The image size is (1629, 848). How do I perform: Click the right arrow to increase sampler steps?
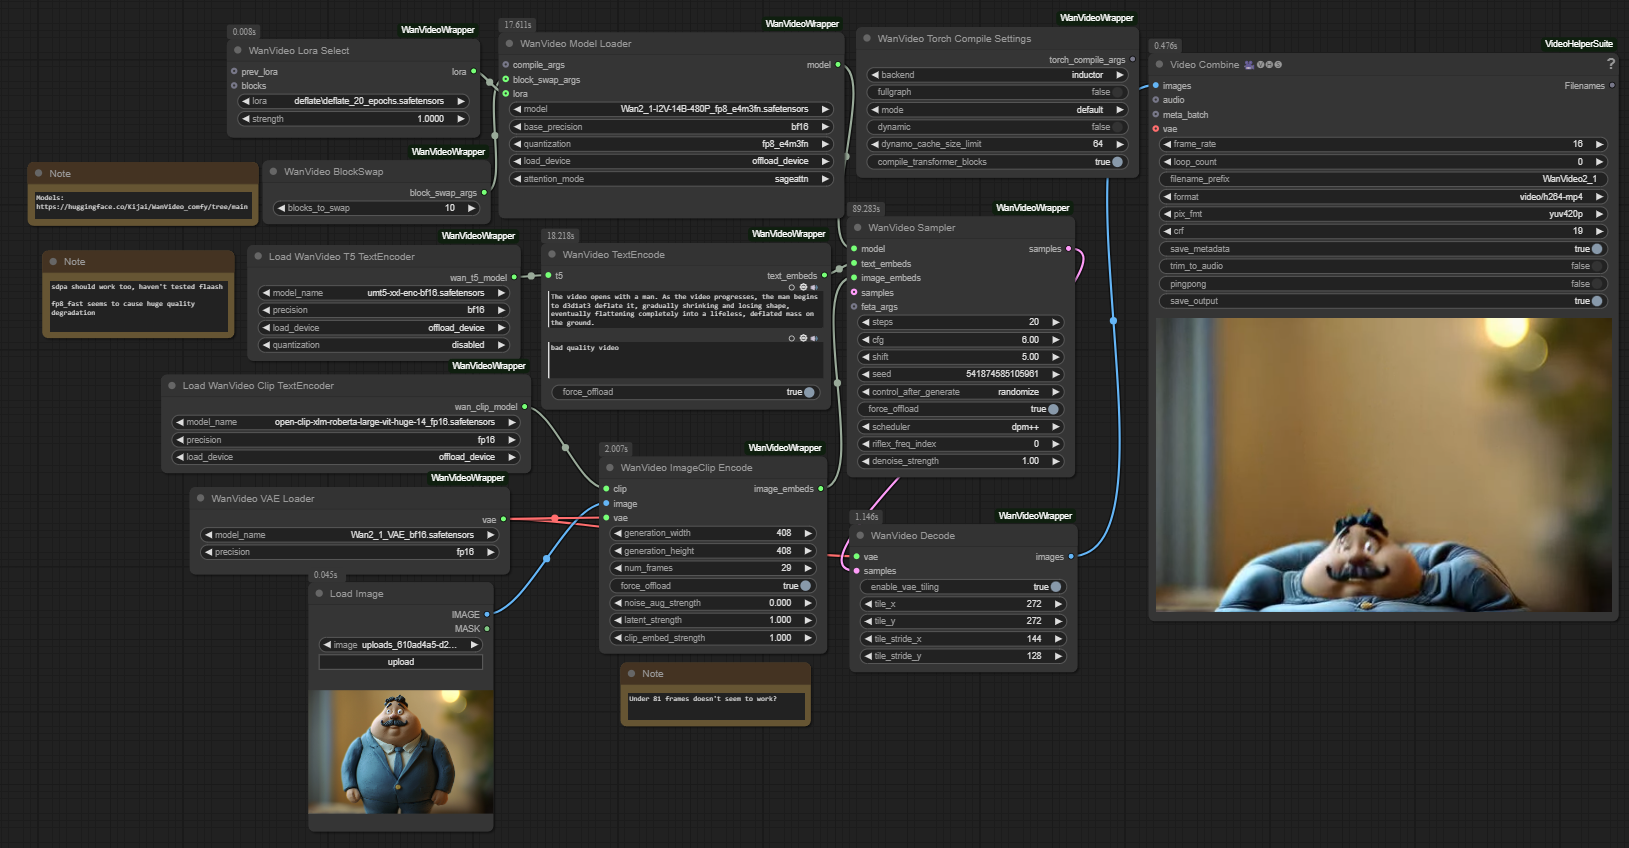(1055, 322)
